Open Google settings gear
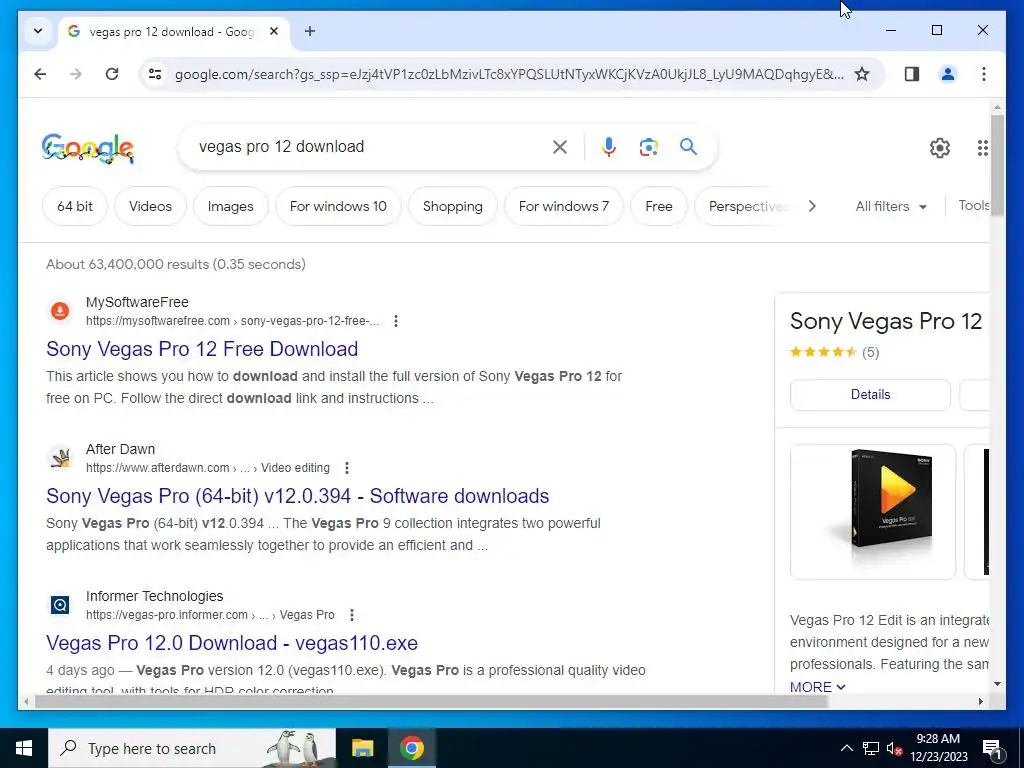 940,148
